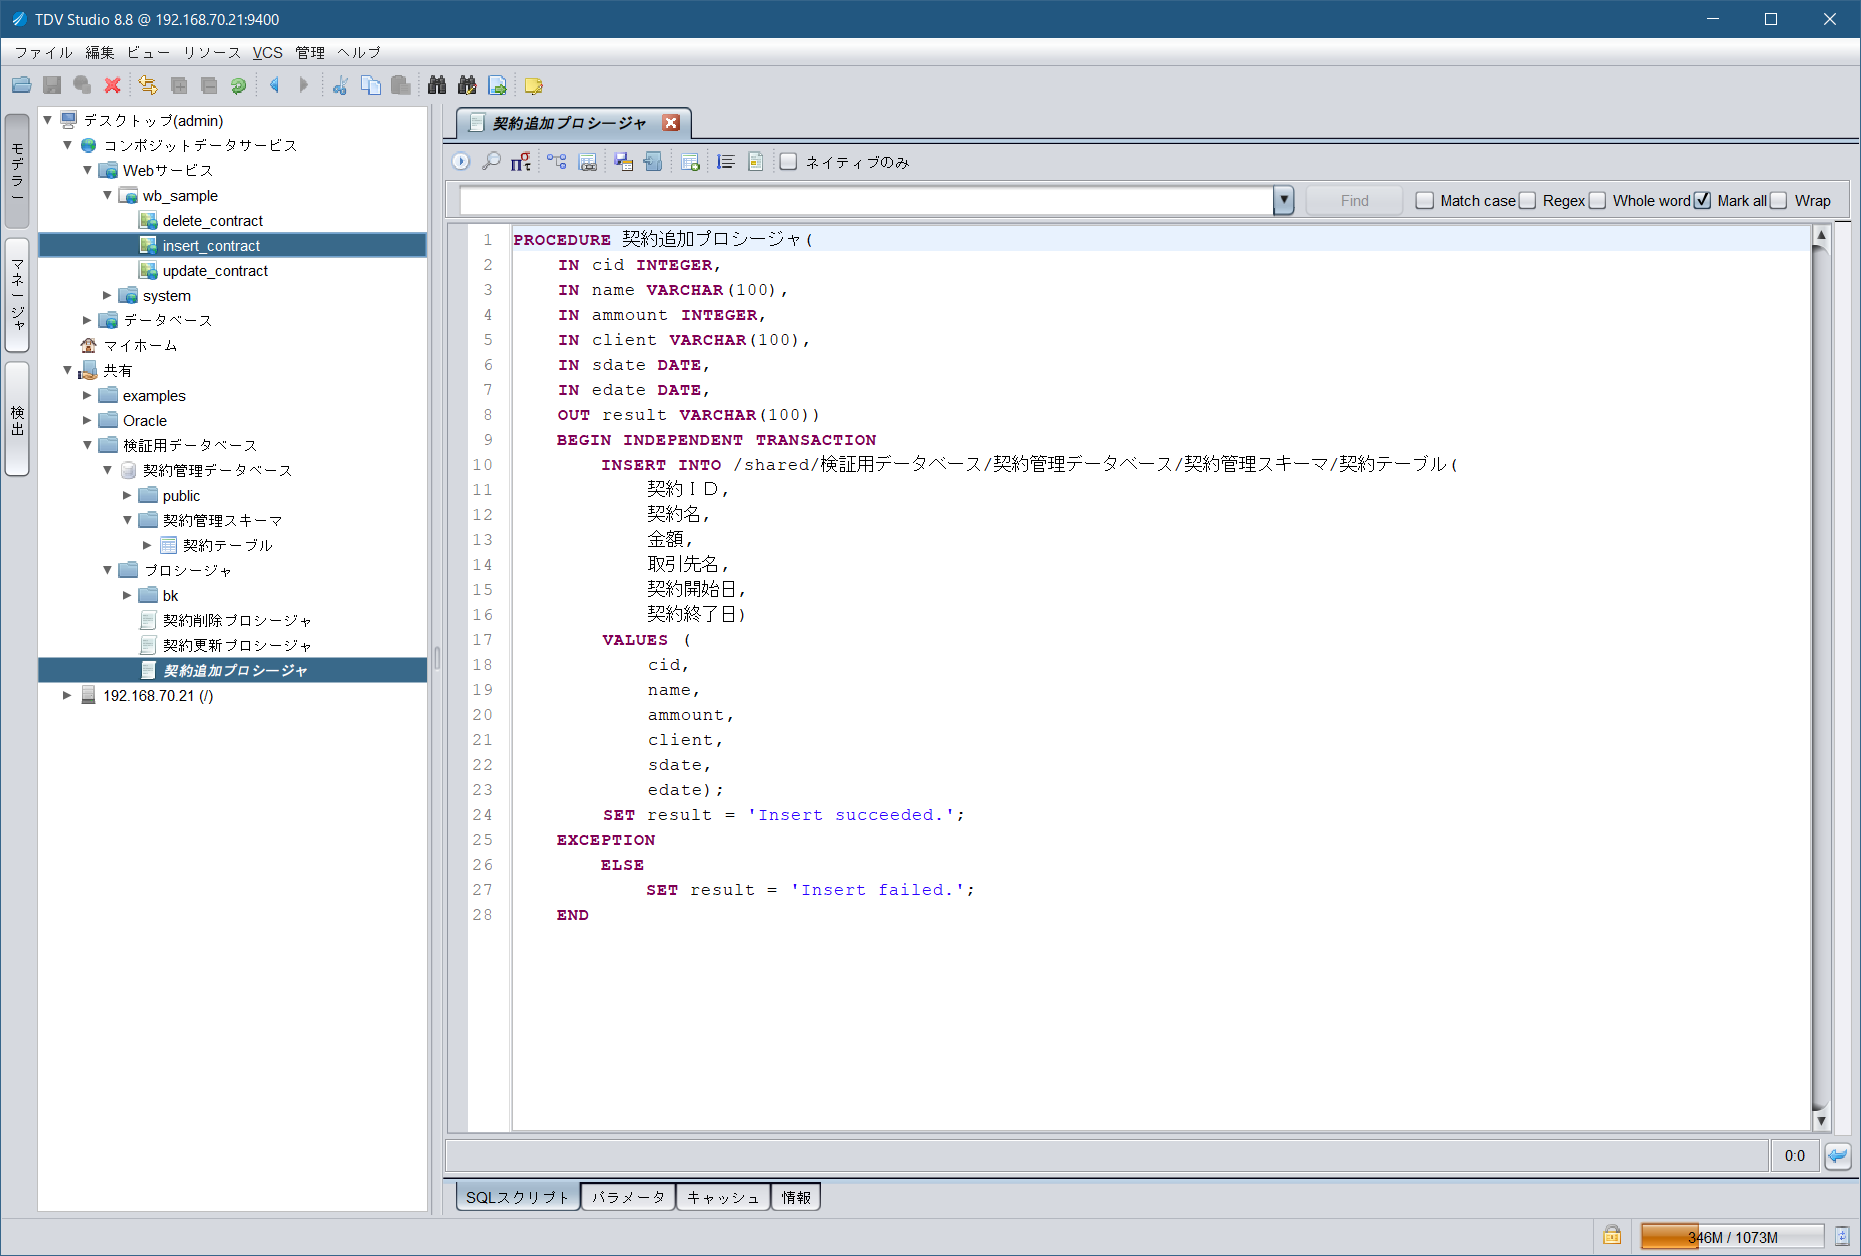Open the ファイル menu
This screenshot has height=1256, width=1861.
click(43, 52)
